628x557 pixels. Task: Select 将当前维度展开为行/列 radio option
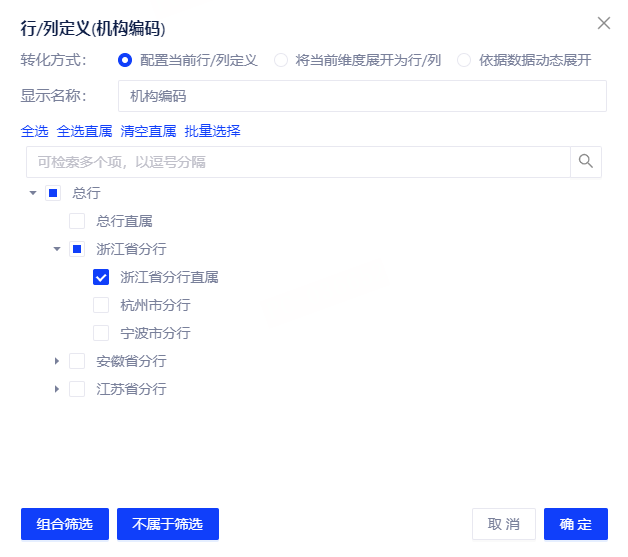pyautogui.click(x=281, y=60)
